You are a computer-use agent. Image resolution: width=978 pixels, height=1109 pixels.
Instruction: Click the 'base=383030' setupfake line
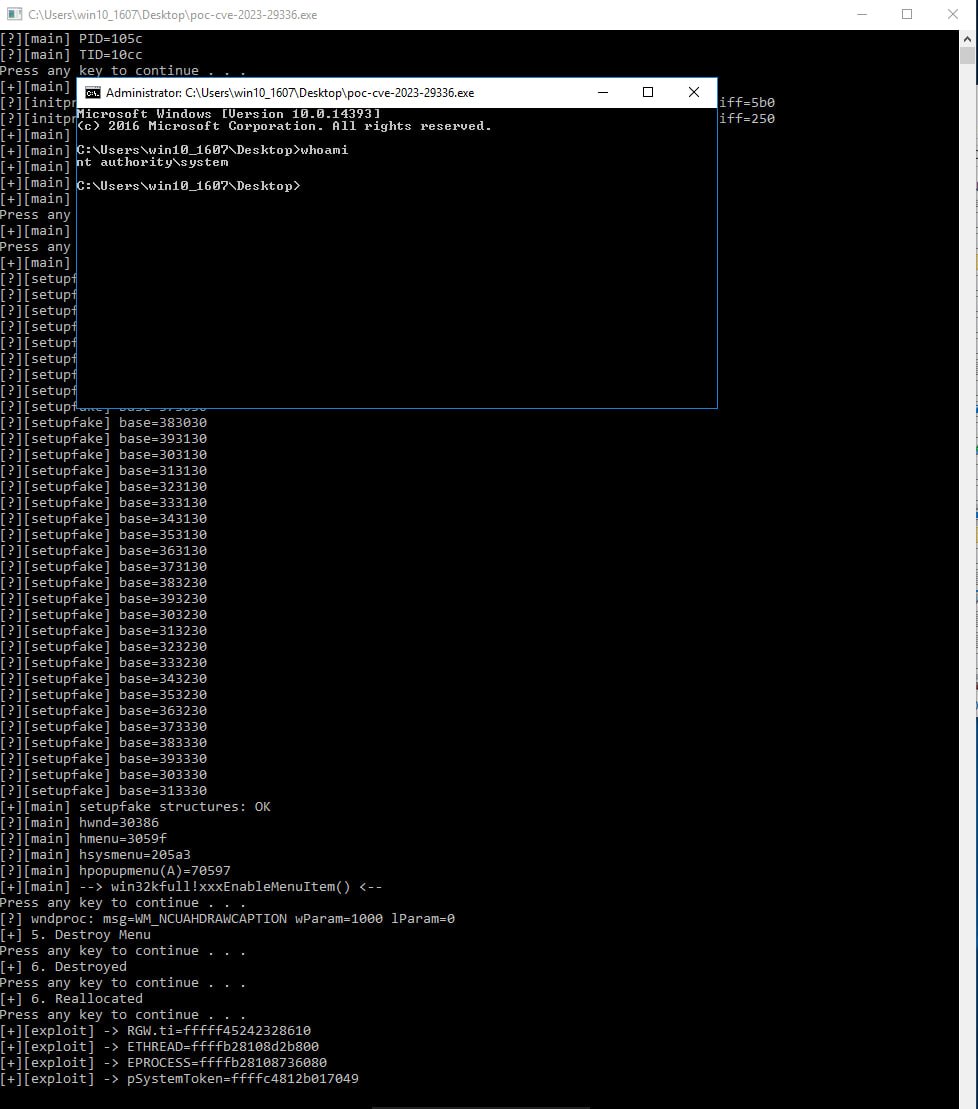(103, 423)
